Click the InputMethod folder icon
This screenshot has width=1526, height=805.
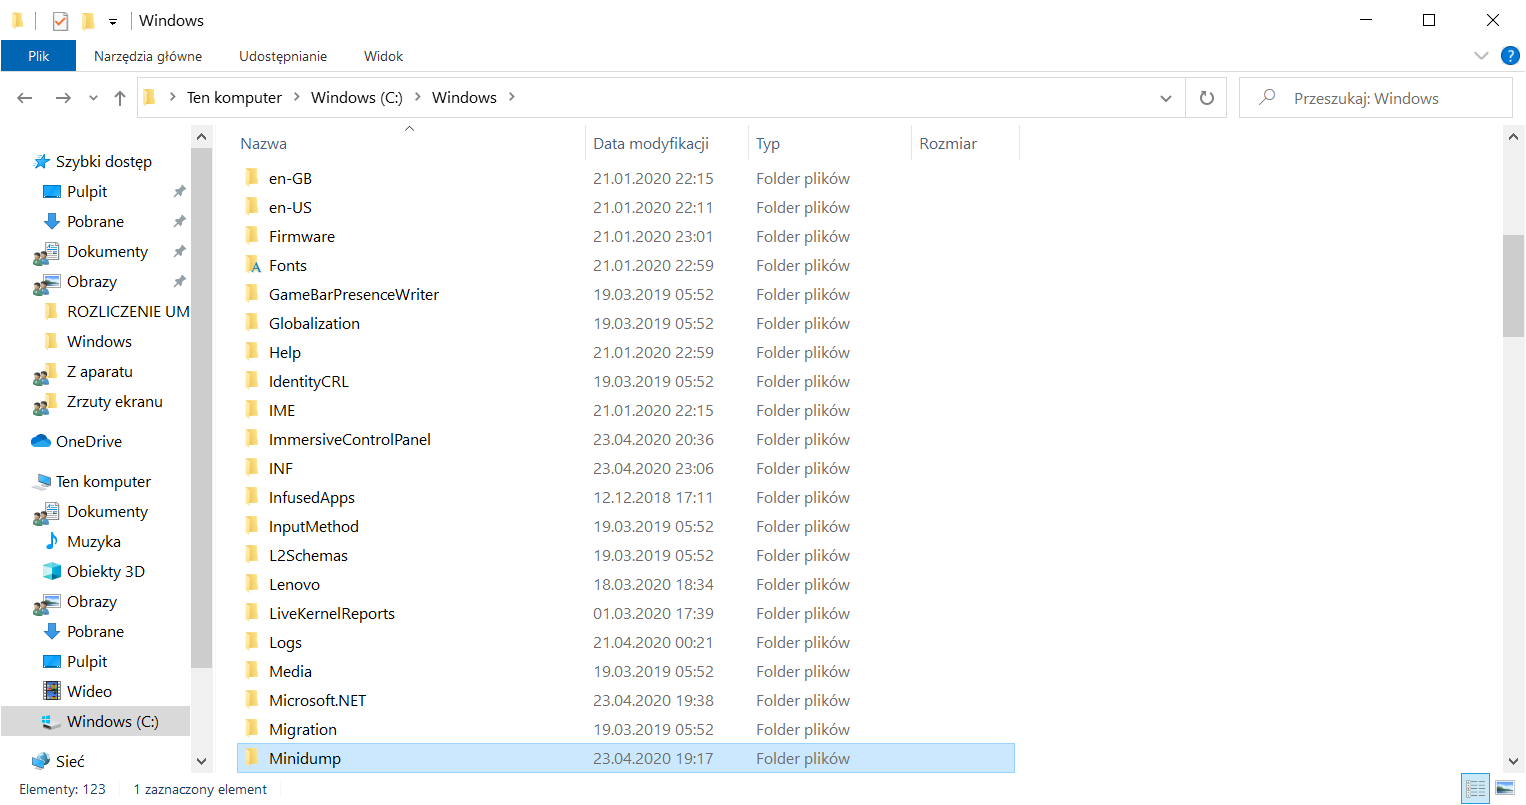[x=252, y=526]
